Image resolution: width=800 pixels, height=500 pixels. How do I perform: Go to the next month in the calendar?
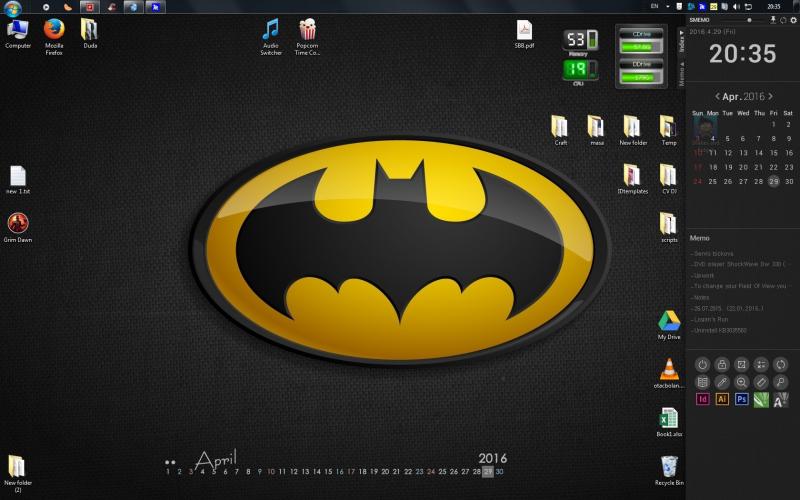770,96
